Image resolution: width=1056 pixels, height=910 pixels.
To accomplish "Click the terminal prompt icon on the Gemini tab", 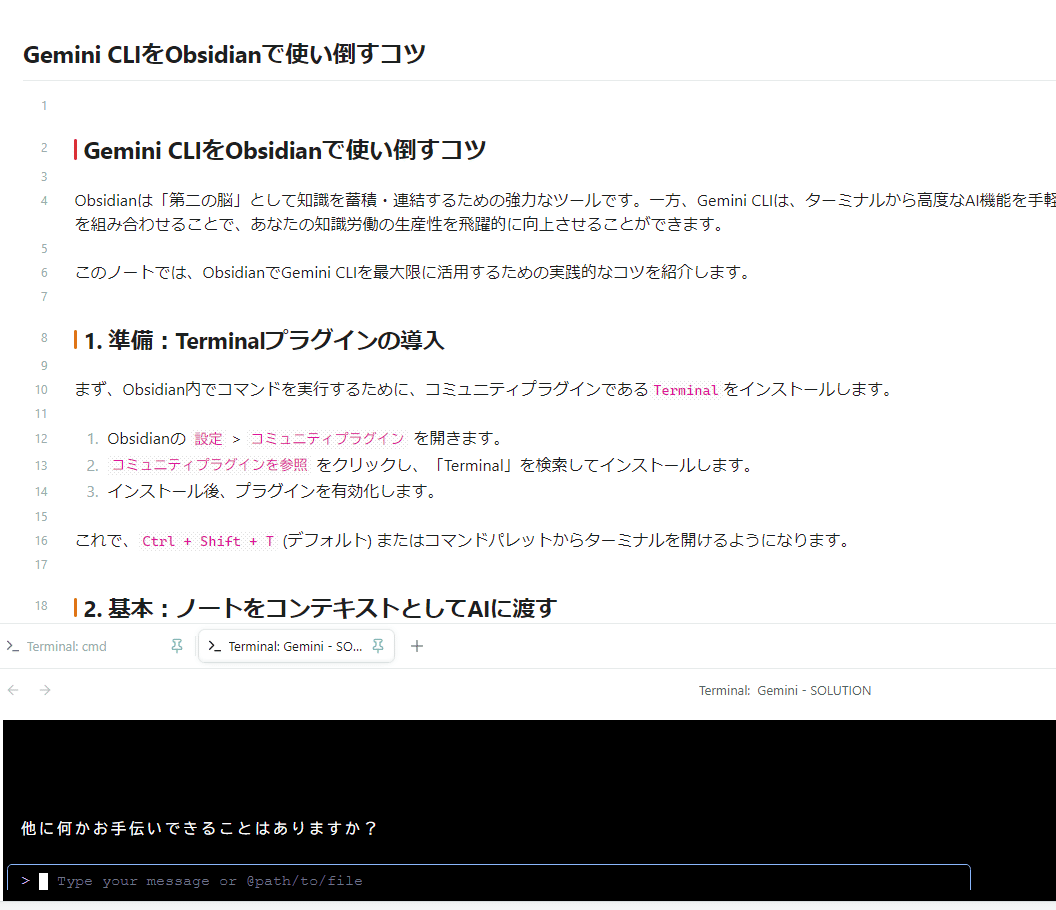I will pos(213,646).
